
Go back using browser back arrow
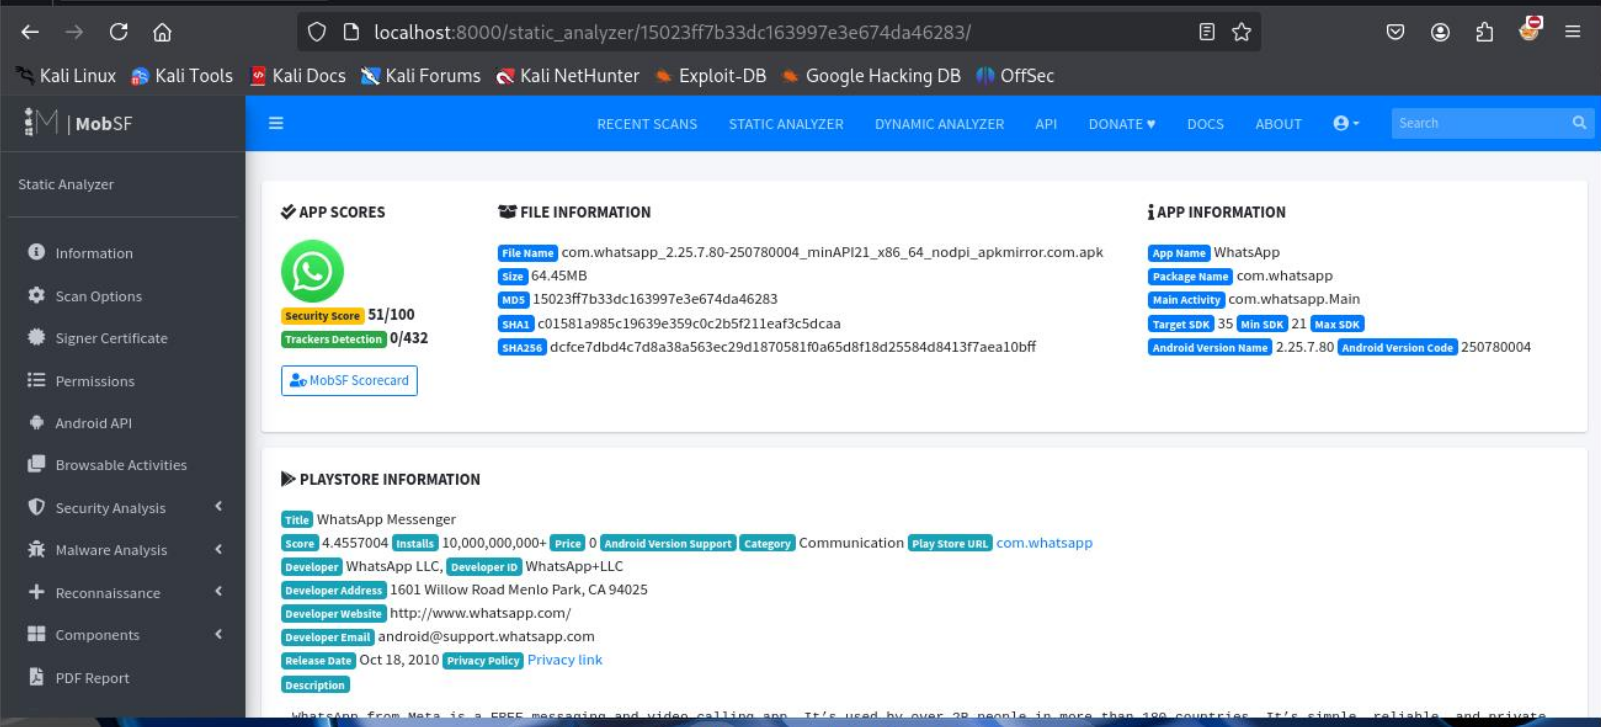pyautogui.click(x=30, y=32)
